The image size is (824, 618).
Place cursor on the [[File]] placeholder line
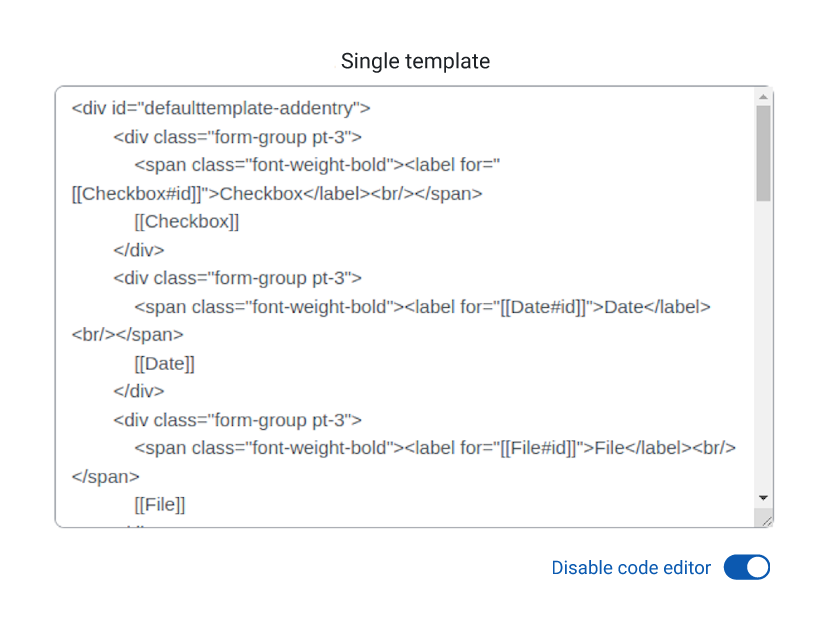(160, 504)
